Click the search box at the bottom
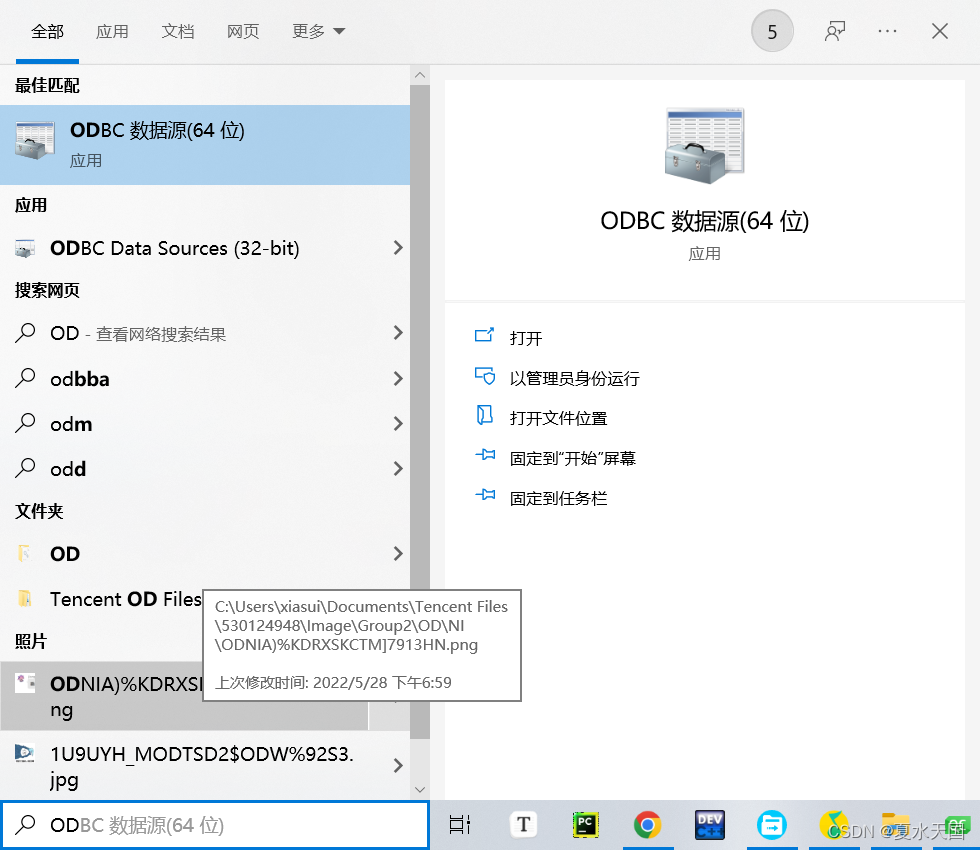Image resolution: width=980 pixels, height=850 pixels. pyautogui.click(x=215, y=825)
